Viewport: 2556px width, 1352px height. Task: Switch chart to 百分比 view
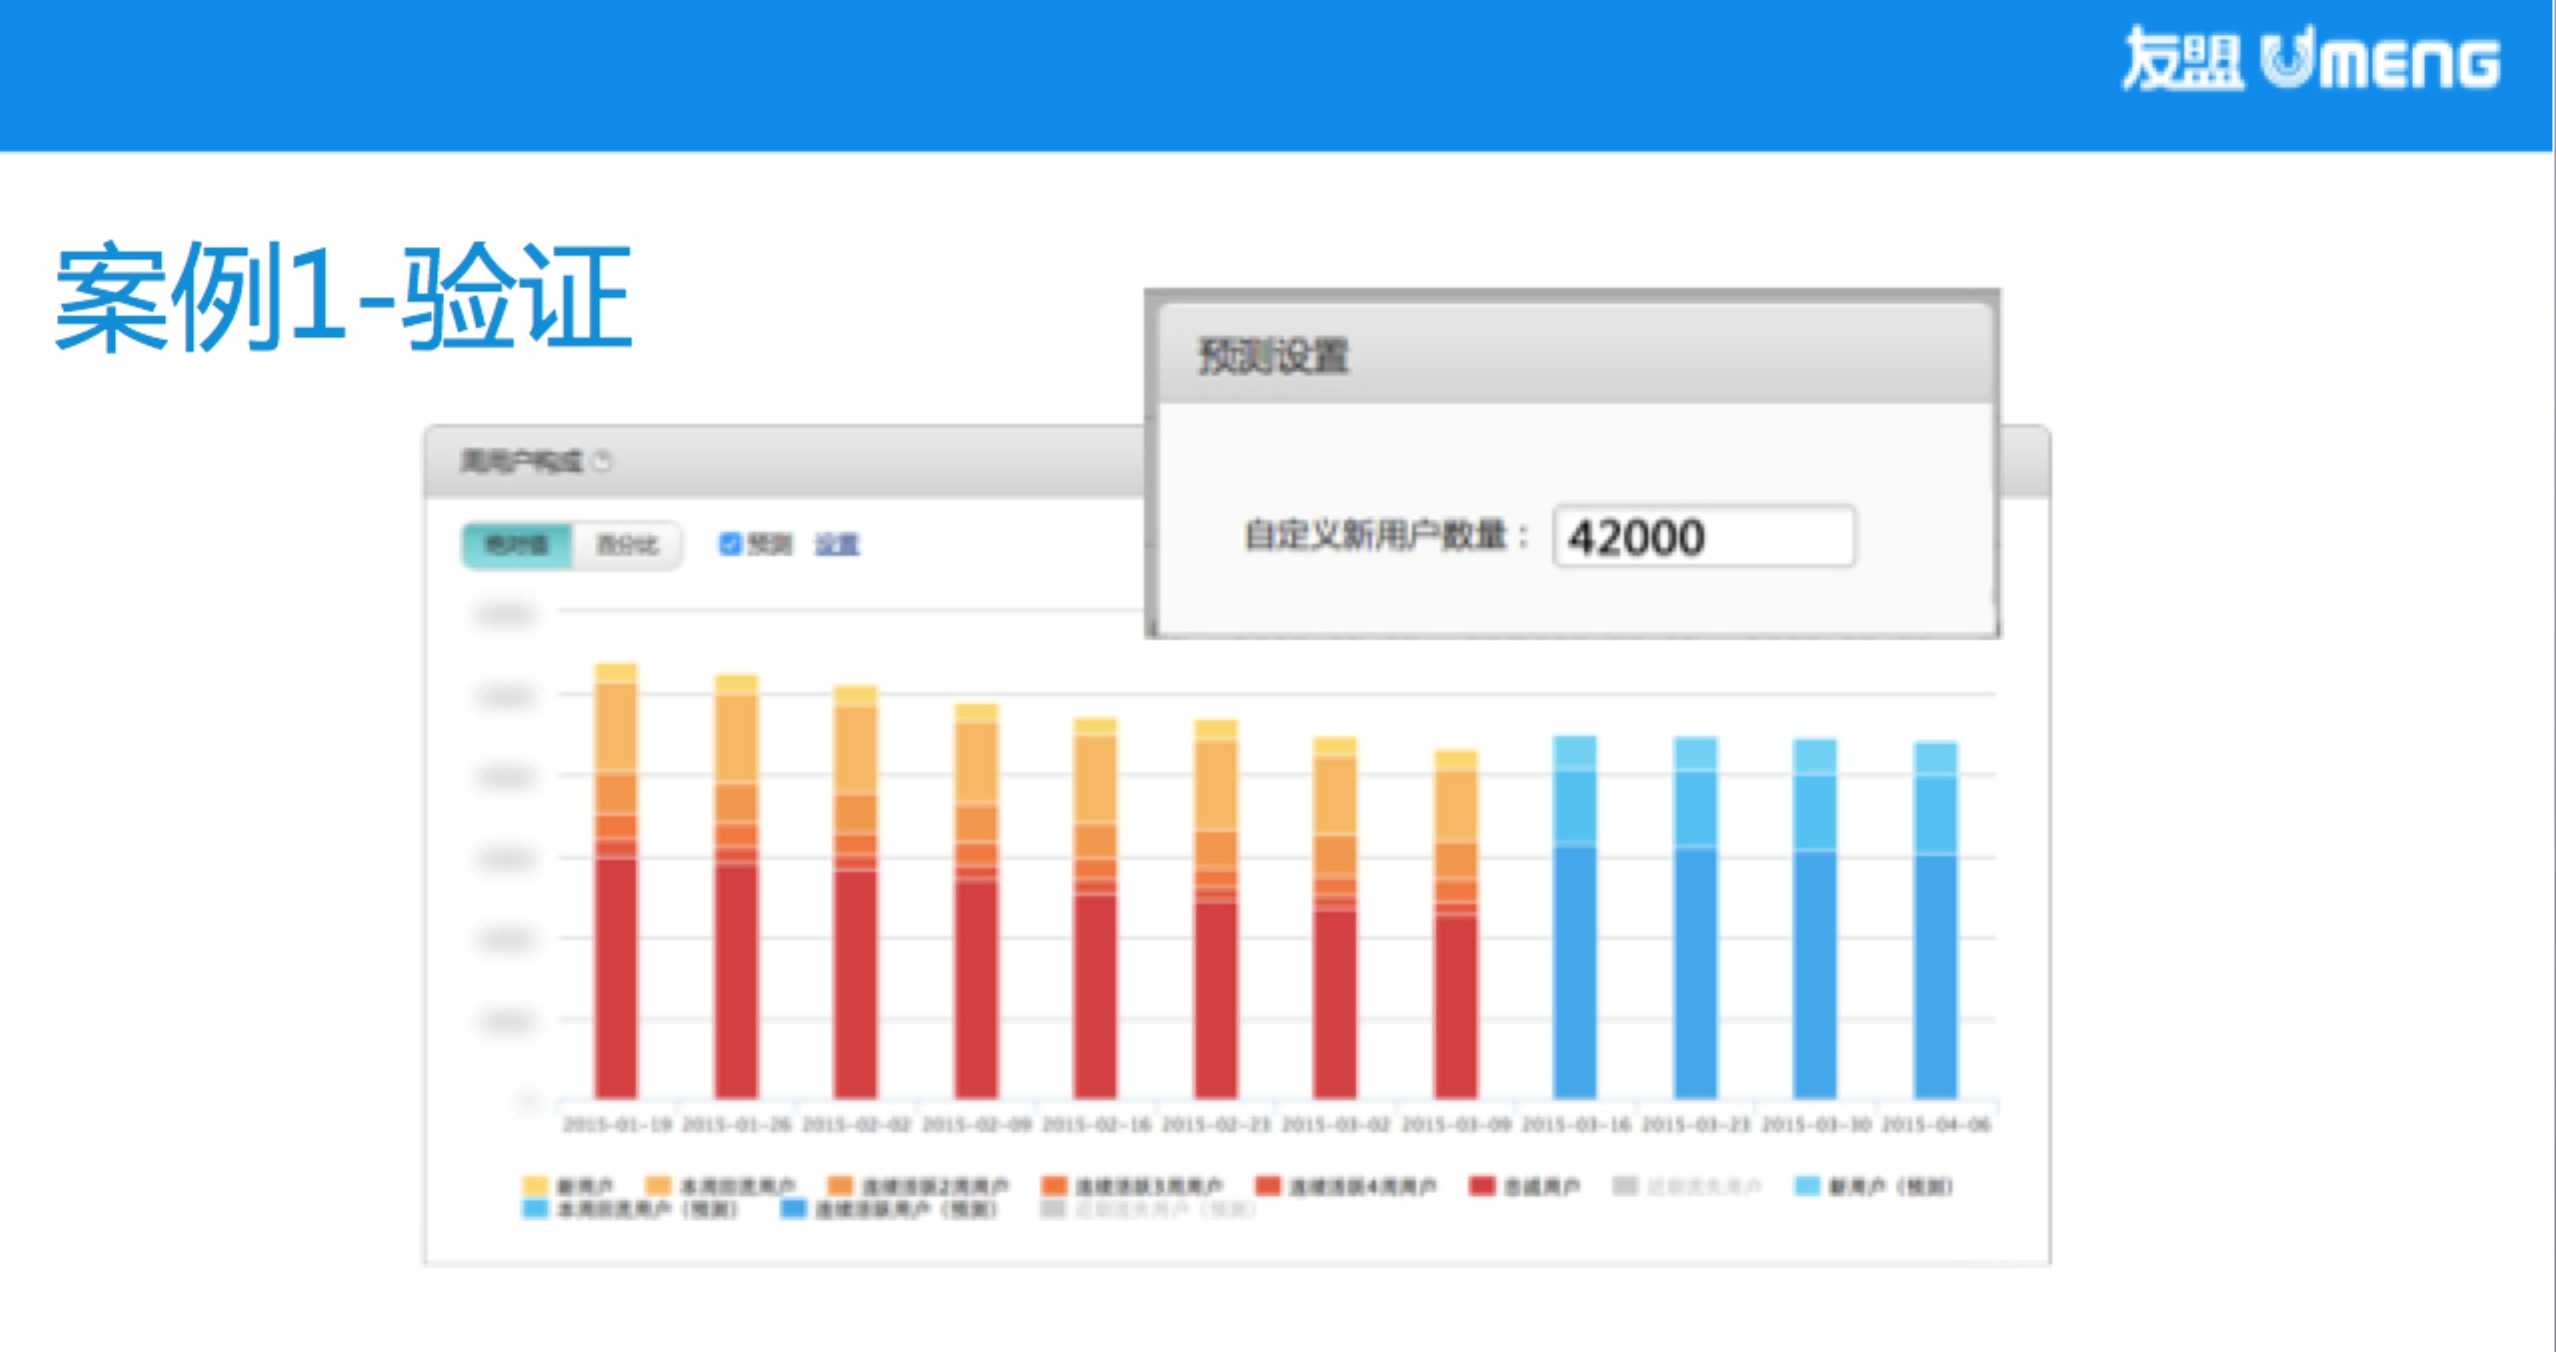click(x=627, y=545)
